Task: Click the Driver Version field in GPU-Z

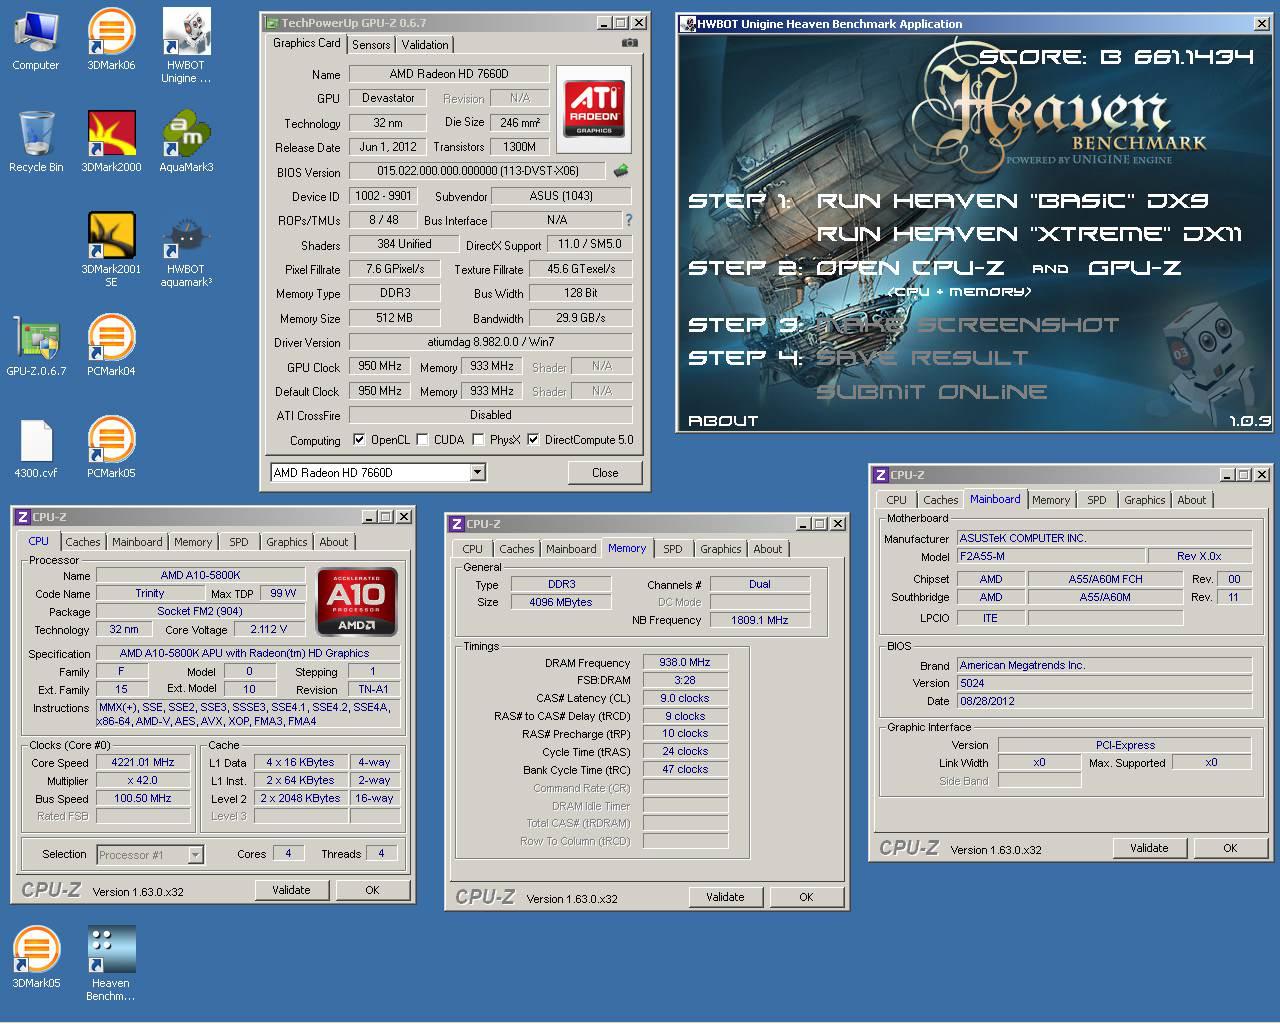Action: (490, 342)
